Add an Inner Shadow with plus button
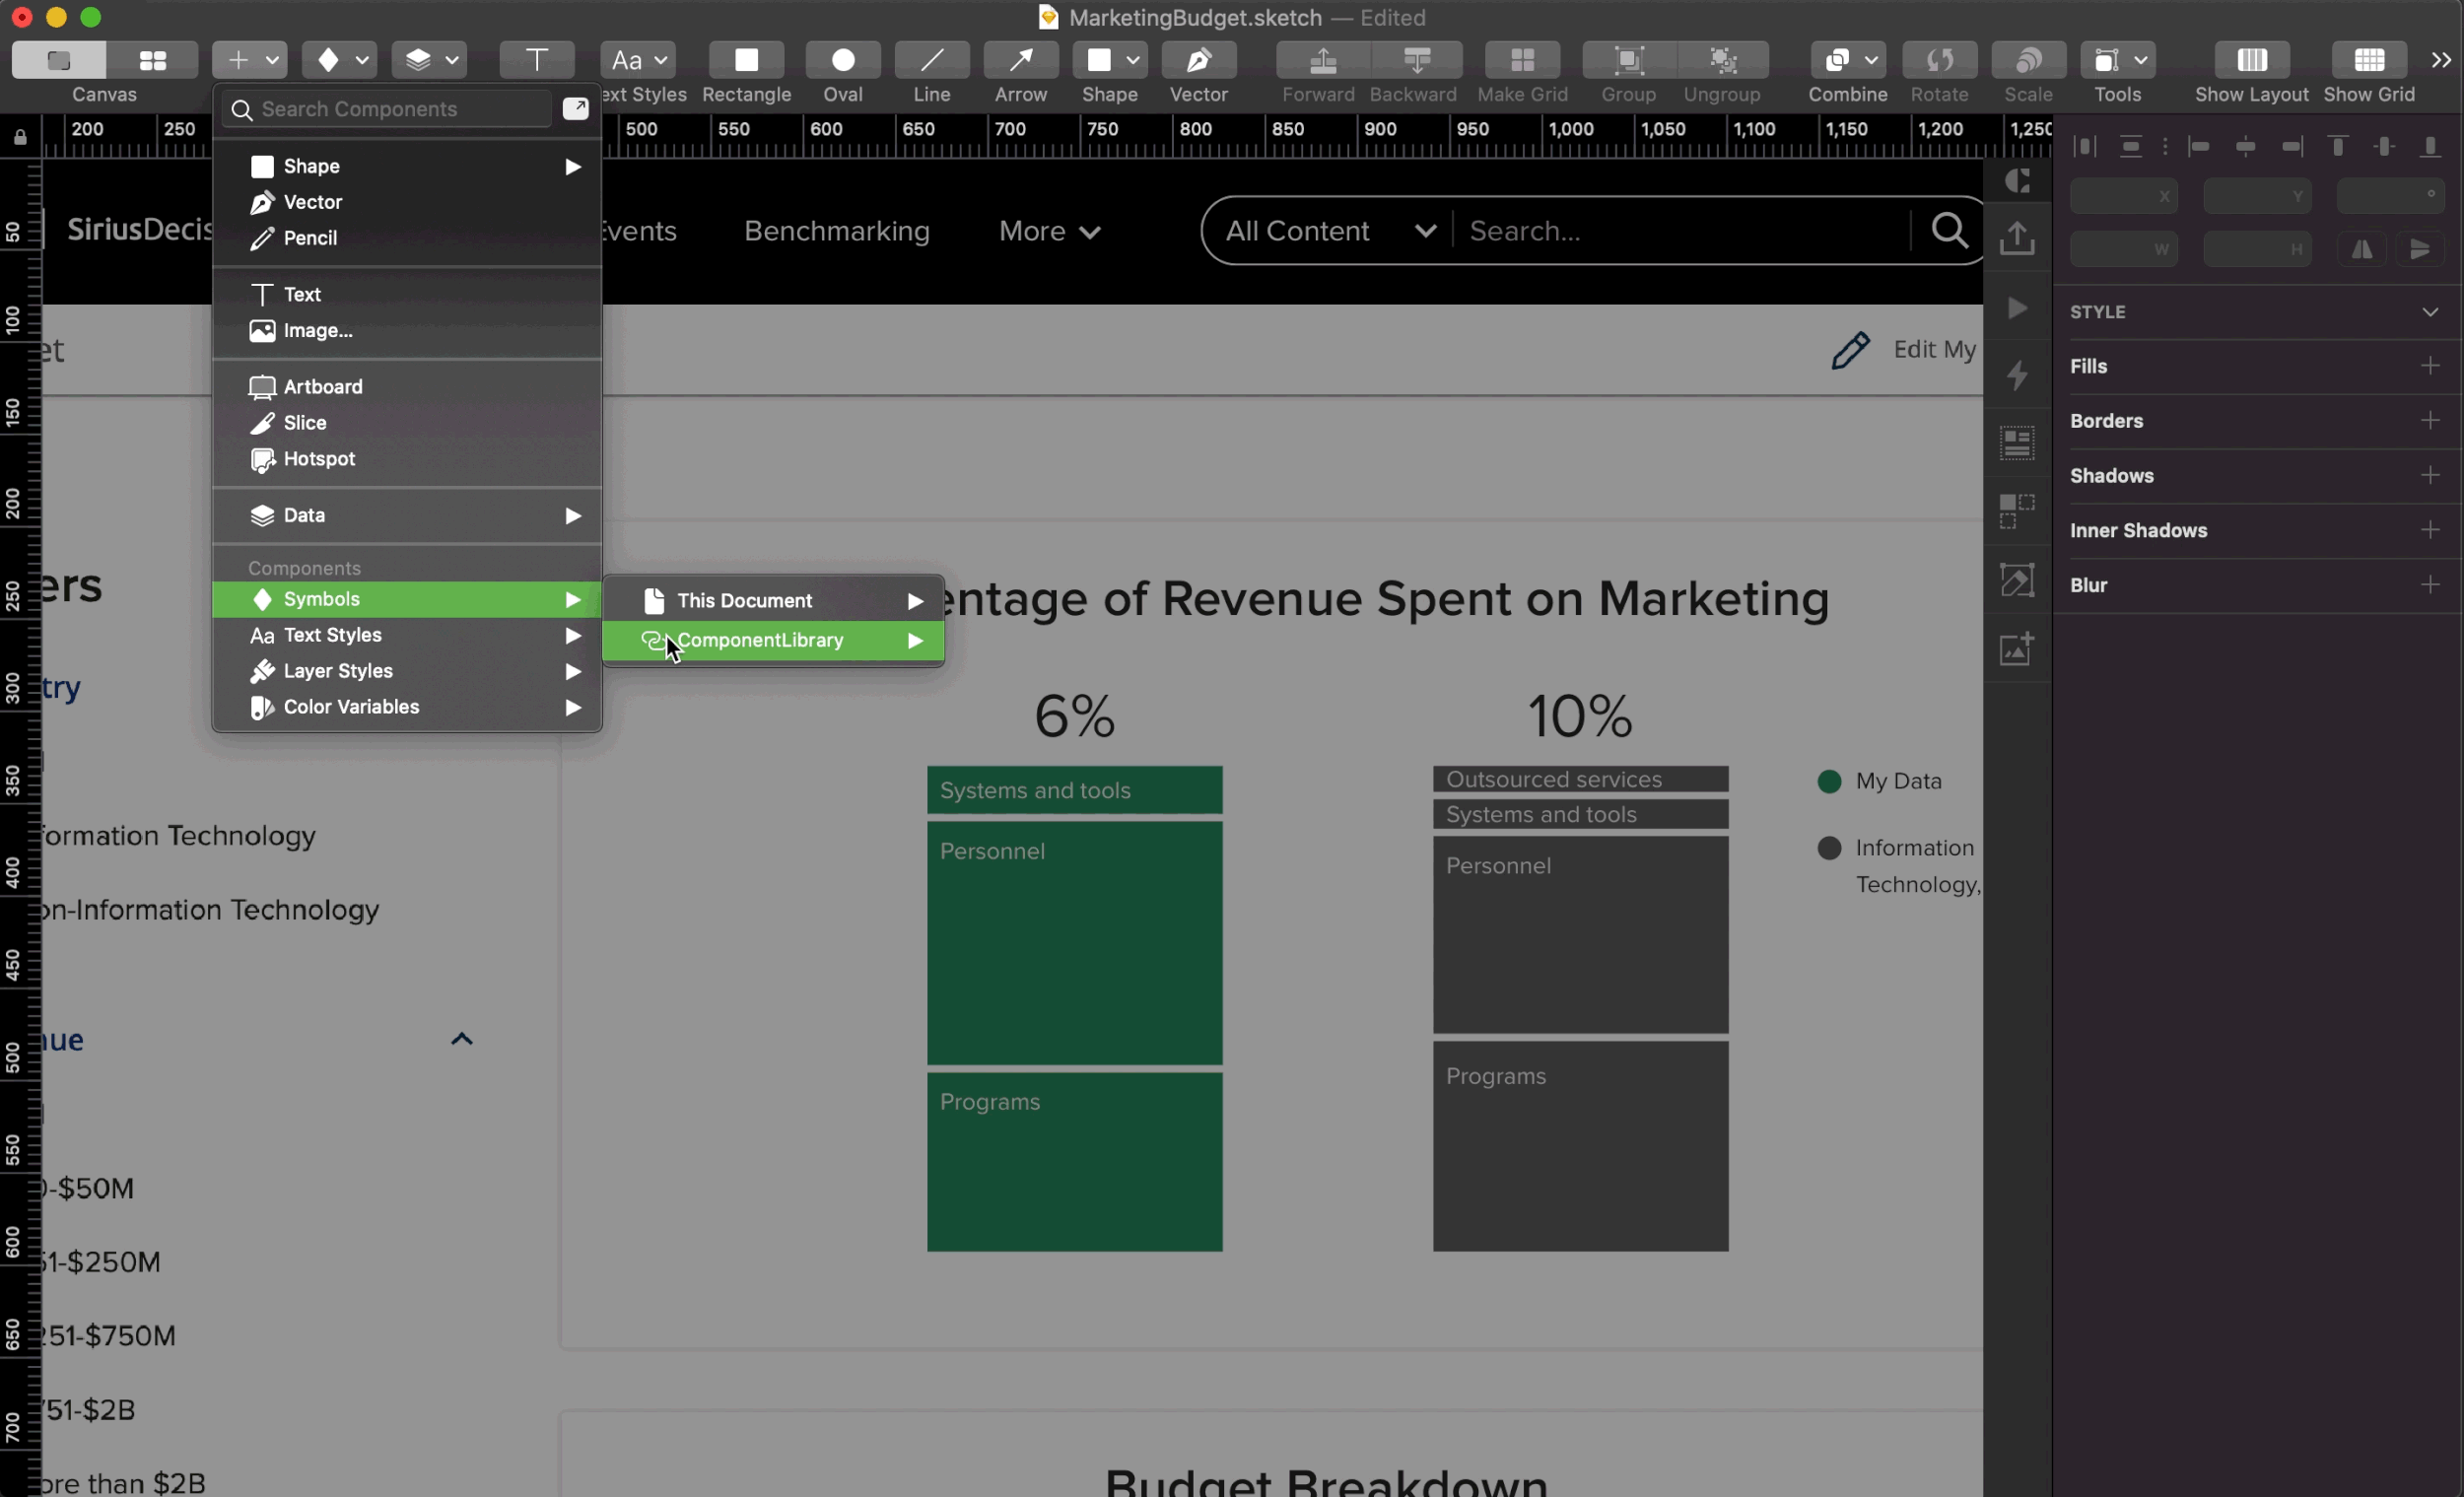Screen dimensions: 2464x1497 (2430, 530)
